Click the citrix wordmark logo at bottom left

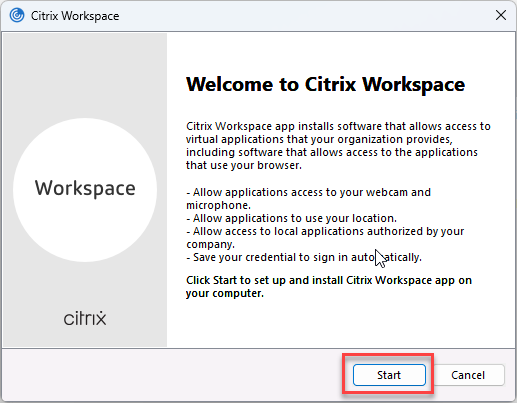coord(85,318)
